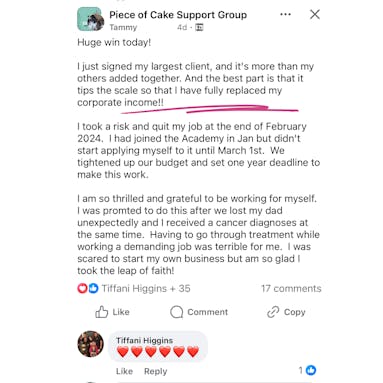Click the author name Tammy
This screenshot has height=383, width=383.
(123, 27)
